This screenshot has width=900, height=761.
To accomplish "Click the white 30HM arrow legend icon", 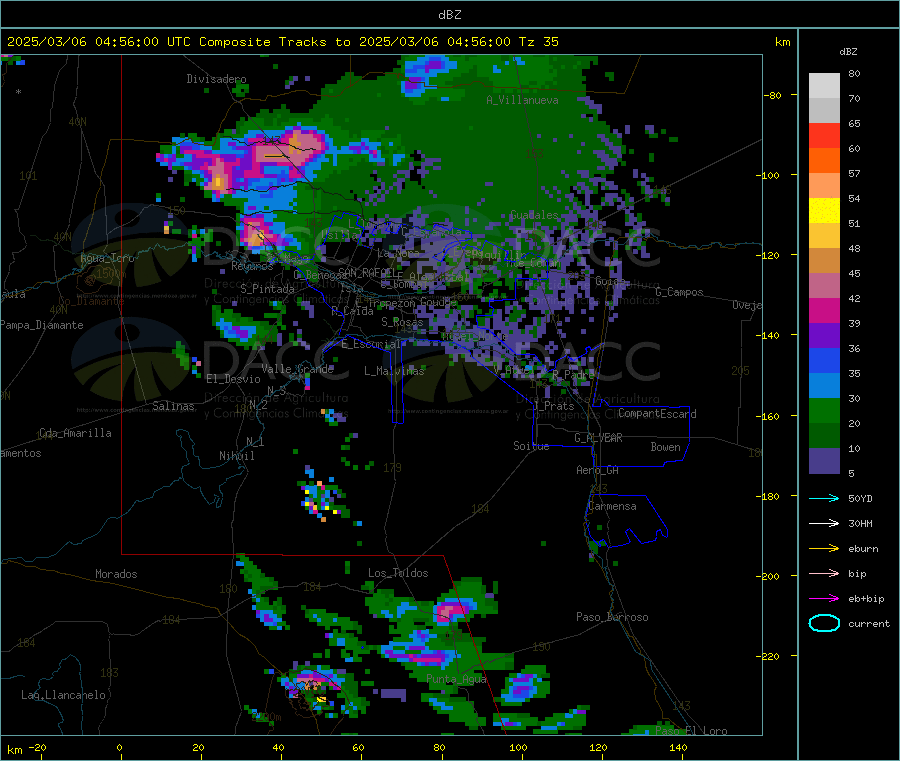I will pyautogui.click(x=824, y=523).
